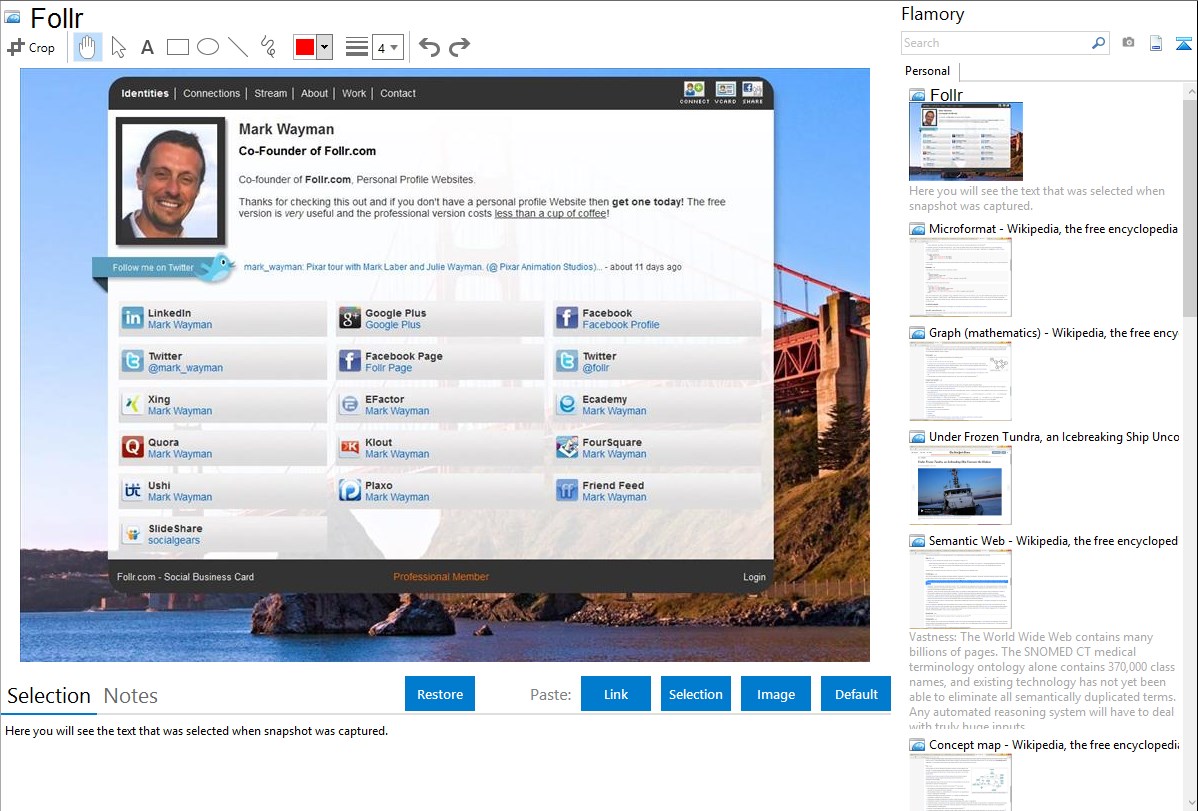Select the Crop tool
This screenshot has width=1198, height=811.
[31, 47]
